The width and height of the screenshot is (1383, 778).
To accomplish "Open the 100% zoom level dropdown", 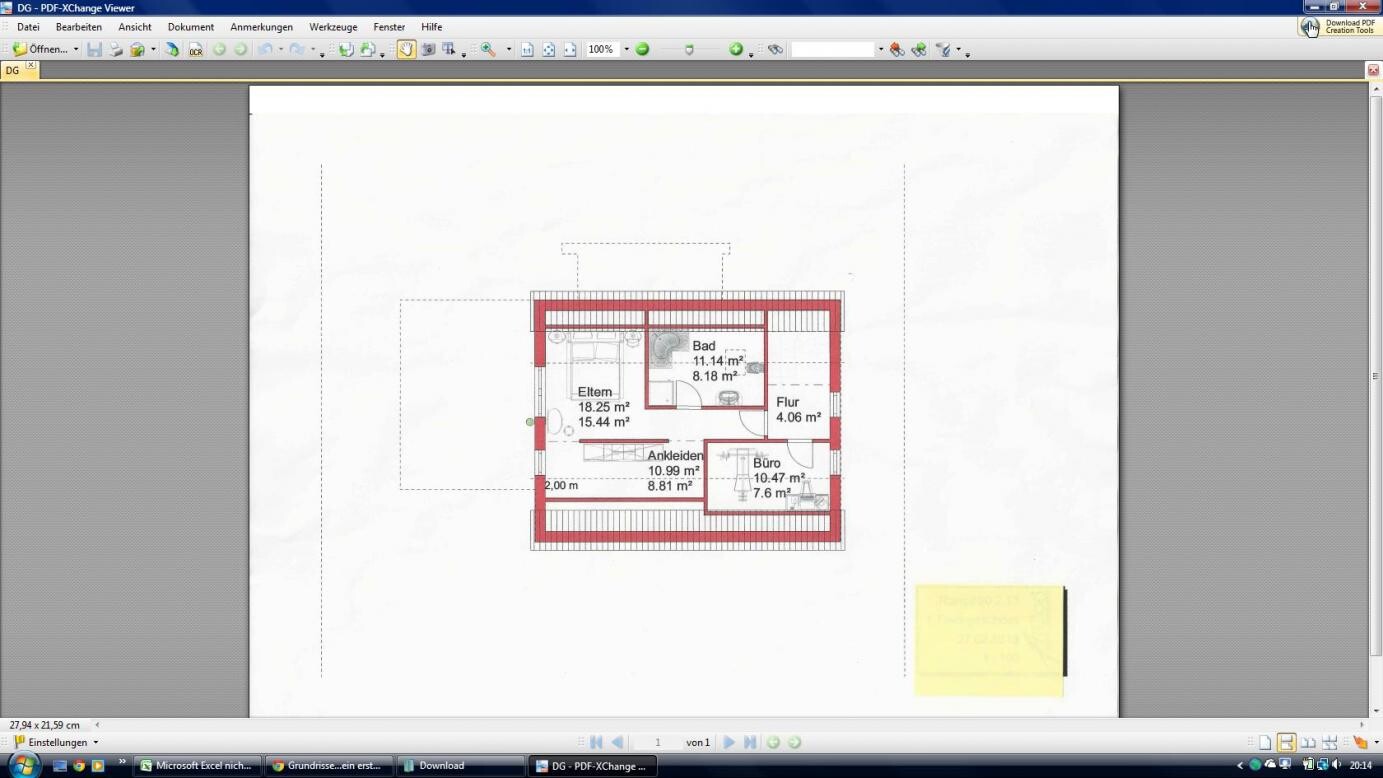I will [x=627, y=49].
